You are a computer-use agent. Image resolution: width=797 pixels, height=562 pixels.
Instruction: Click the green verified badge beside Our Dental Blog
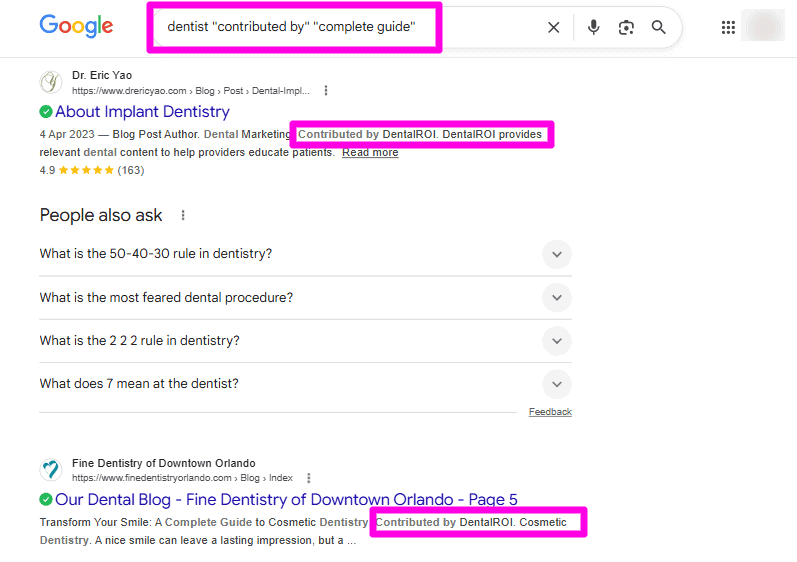point(46,499)
